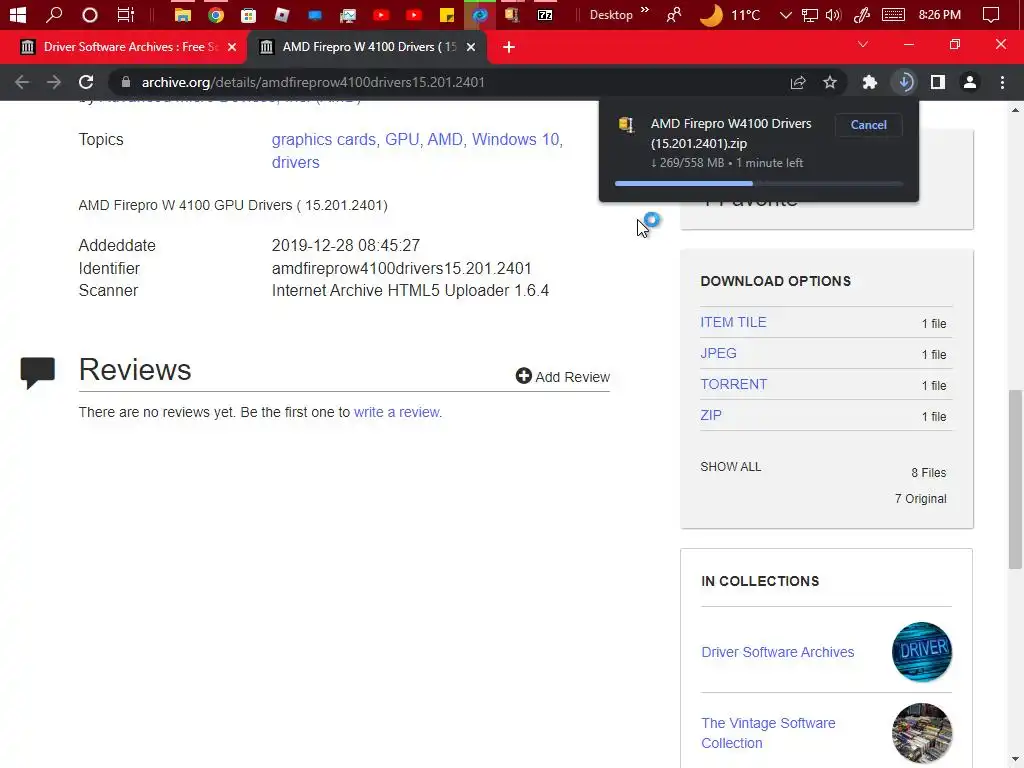Expand hidden system tray icons
Viewport: 1024px width, 768px height.
[786, 14]
